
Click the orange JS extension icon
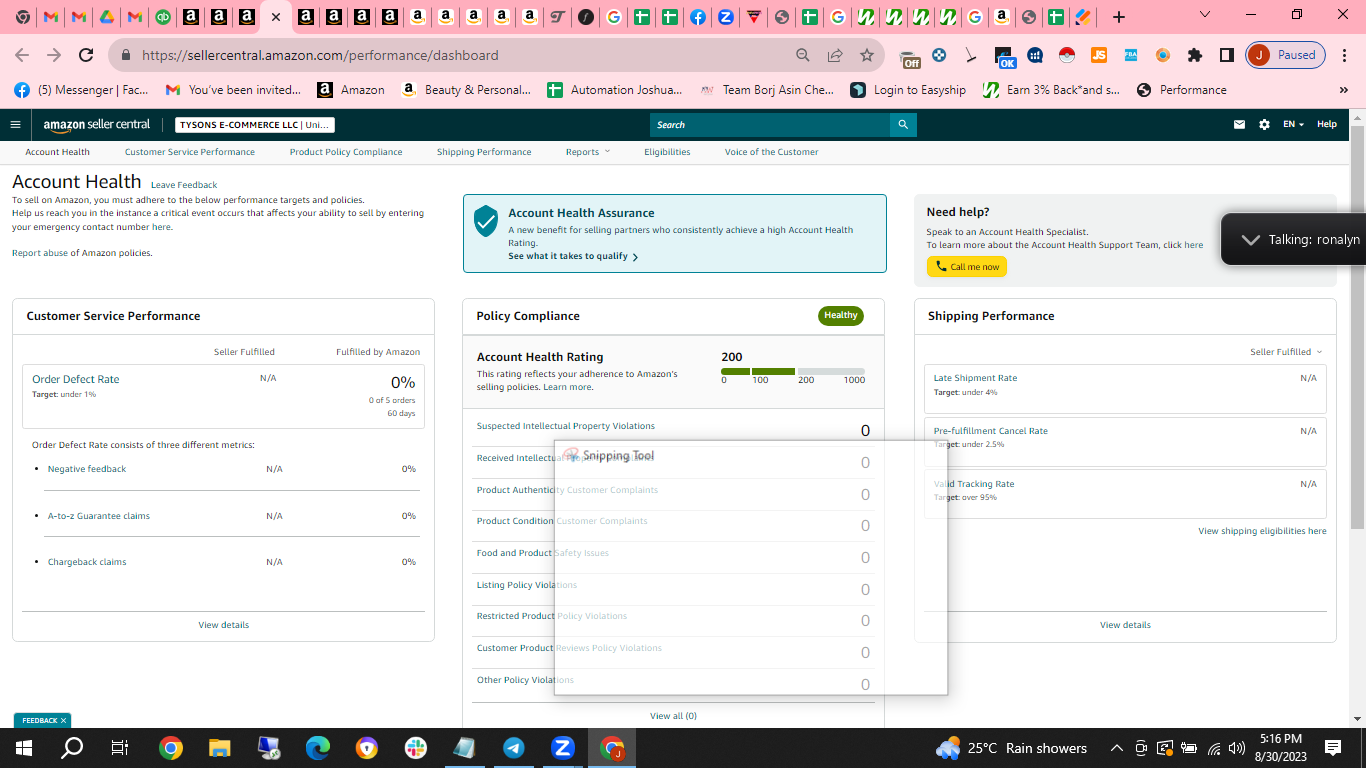click(1099, 55)
